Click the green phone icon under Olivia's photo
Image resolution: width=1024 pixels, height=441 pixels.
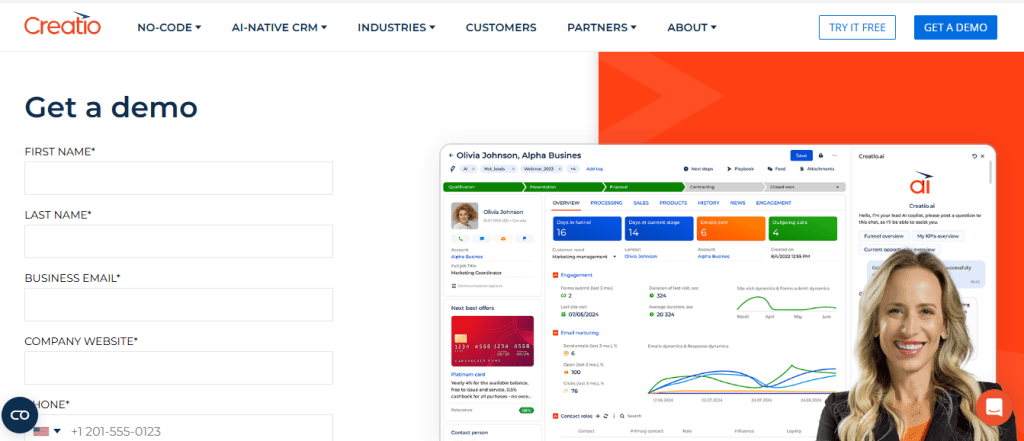coord(460,238)
